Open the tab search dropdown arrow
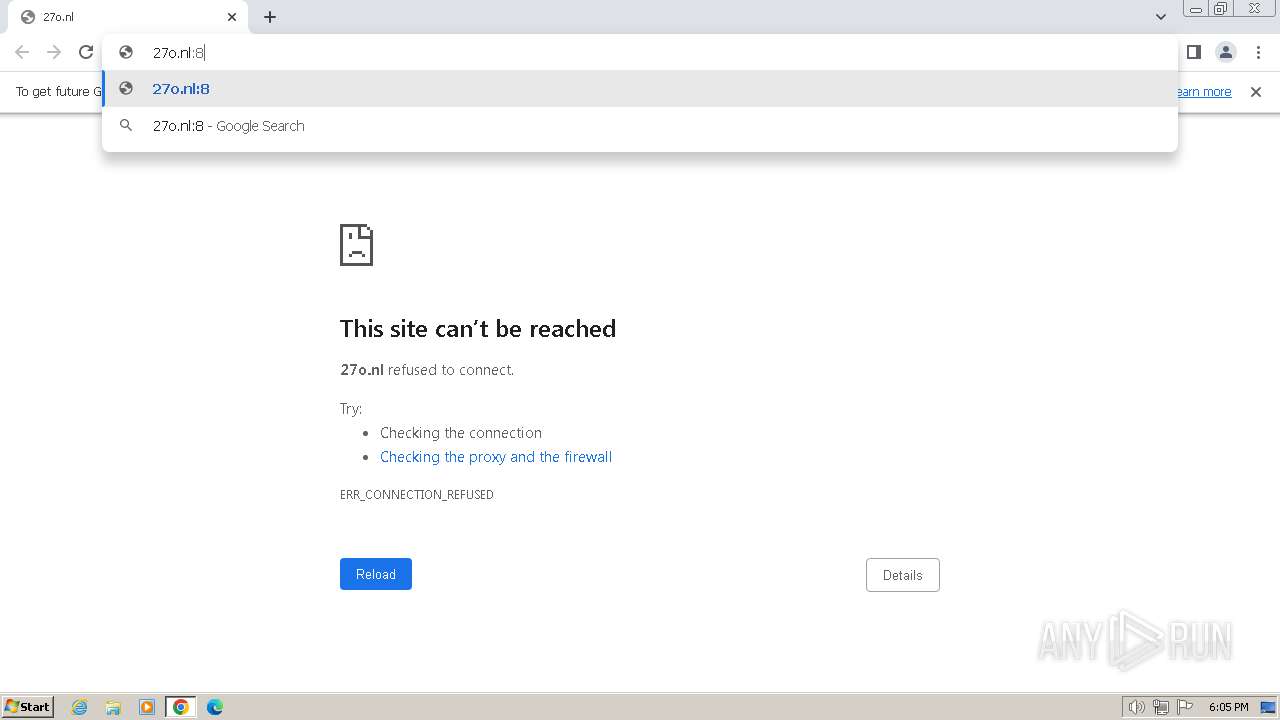 (1161, 17)
